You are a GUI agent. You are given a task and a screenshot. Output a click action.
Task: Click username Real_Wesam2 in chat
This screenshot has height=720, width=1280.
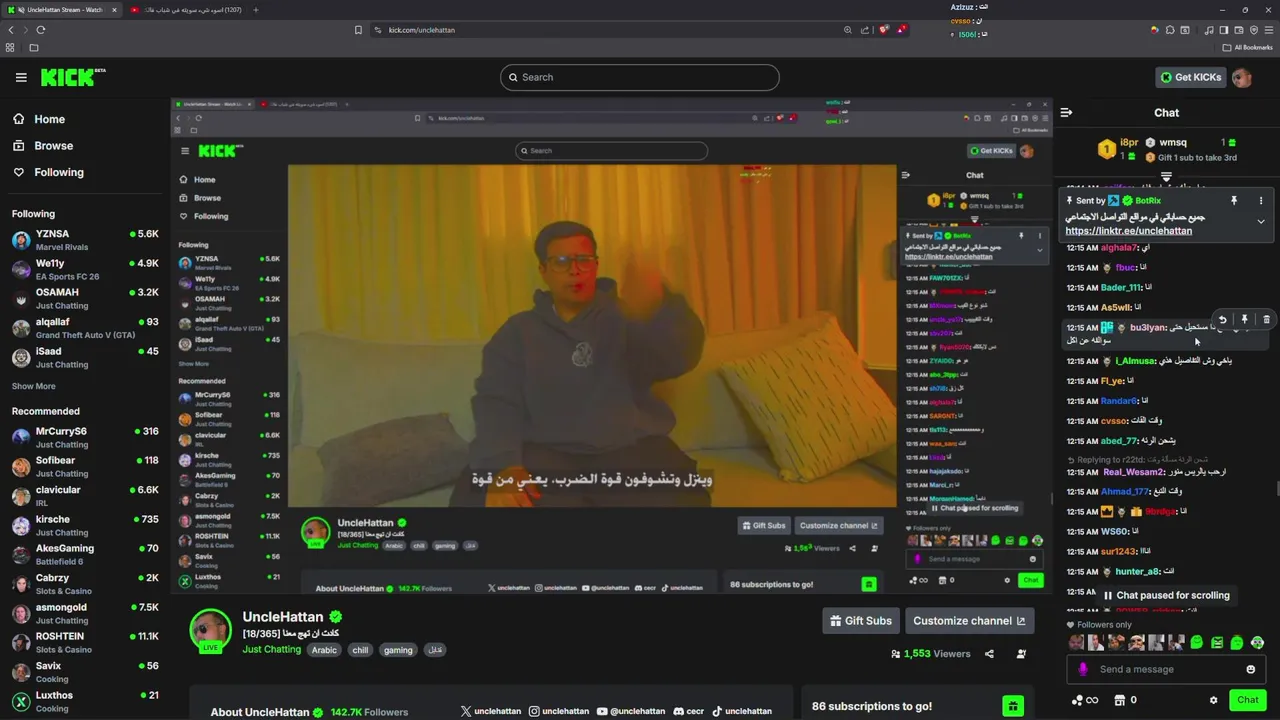point(1134,472)
